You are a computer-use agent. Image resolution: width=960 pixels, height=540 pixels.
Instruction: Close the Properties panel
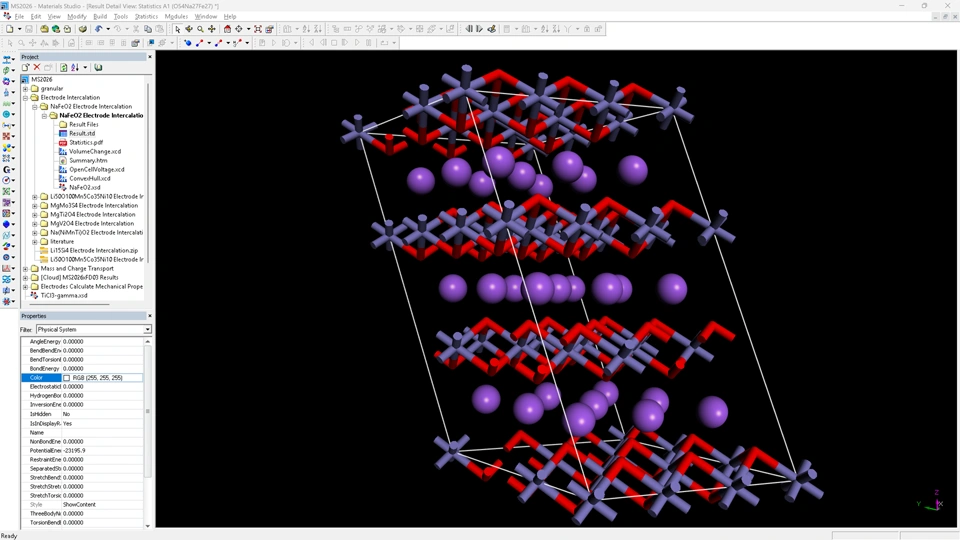click(149, 316)
